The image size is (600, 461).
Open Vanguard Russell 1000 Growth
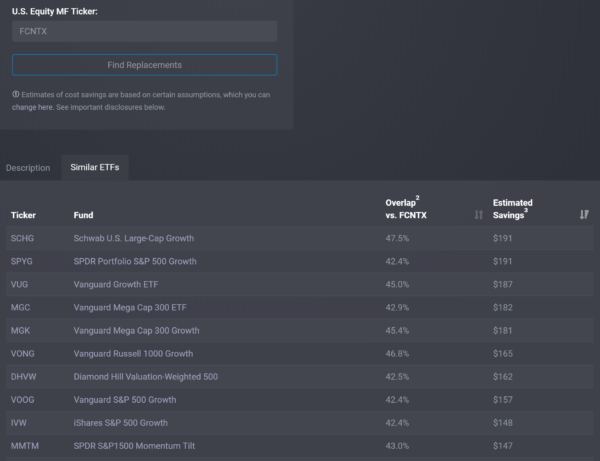tap(133, 353)
